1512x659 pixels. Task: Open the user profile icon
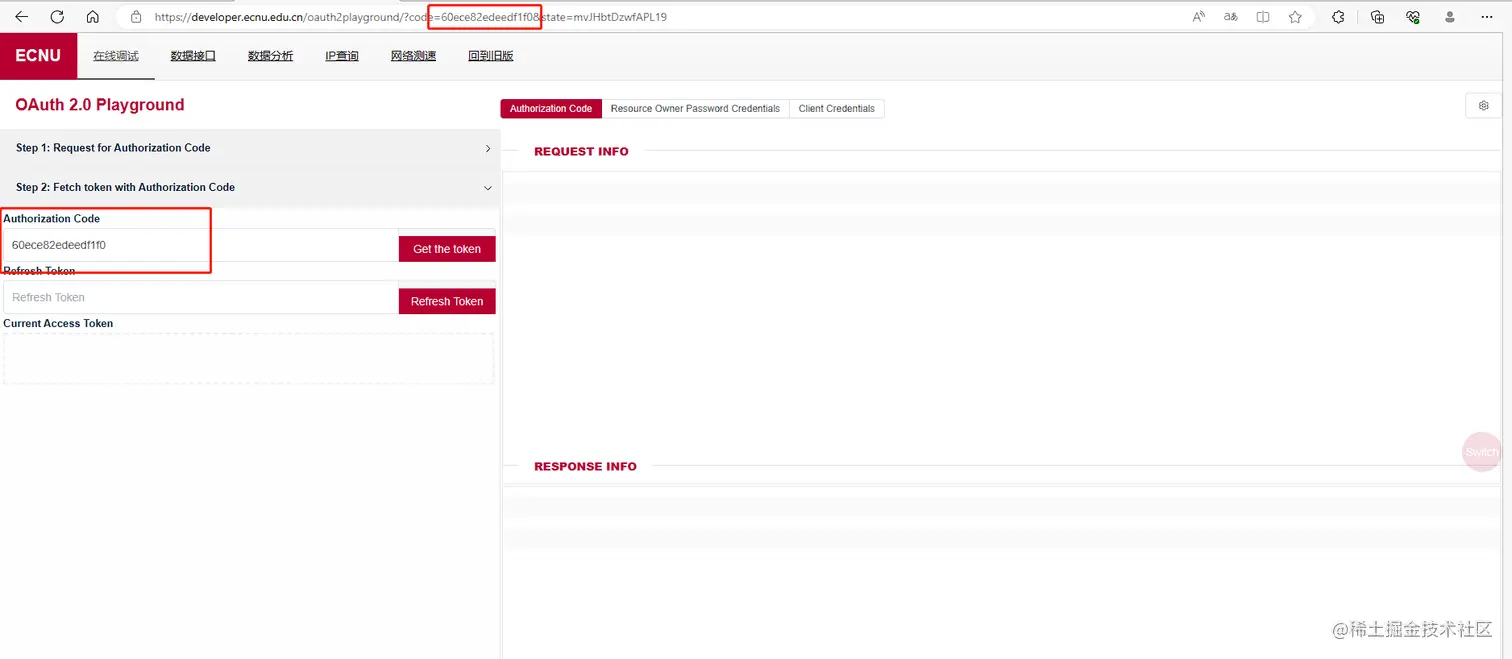[1450, 17]
